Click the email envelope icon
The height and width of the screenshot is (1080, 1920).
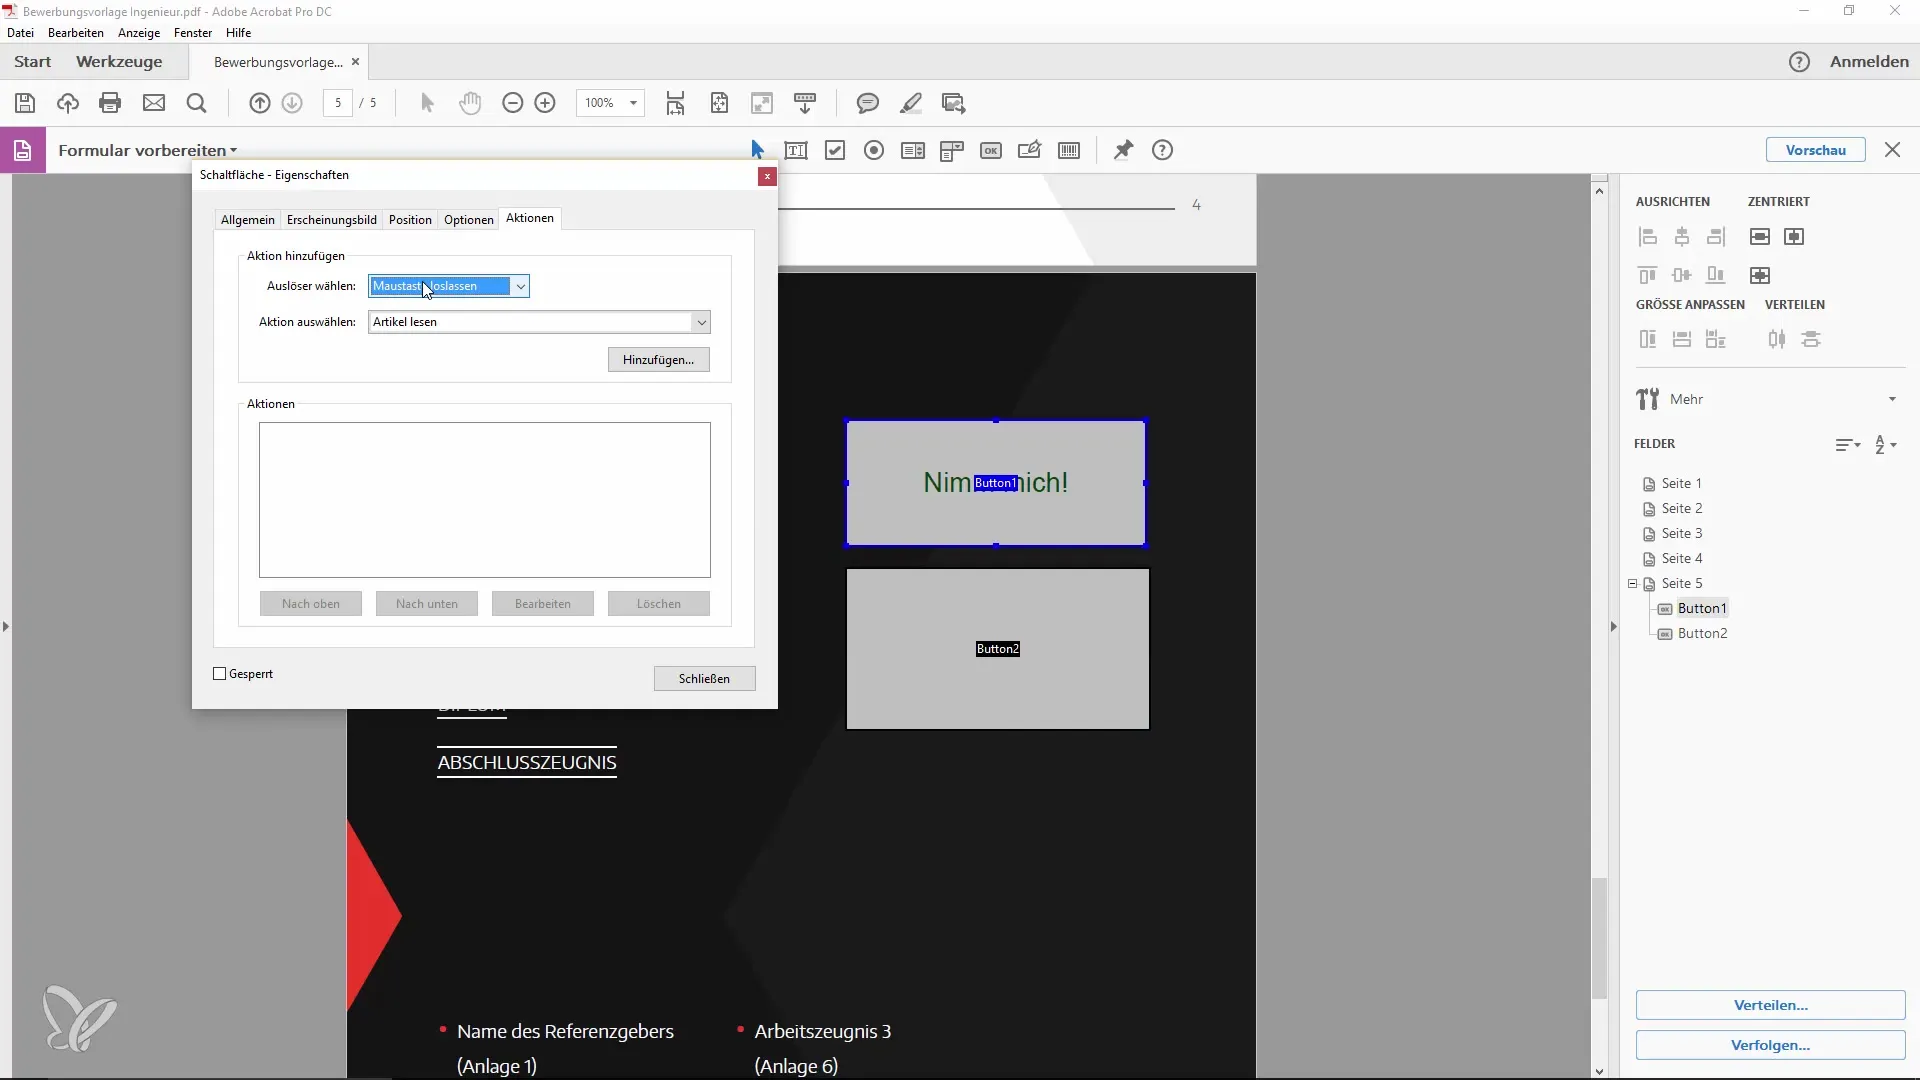154,103
